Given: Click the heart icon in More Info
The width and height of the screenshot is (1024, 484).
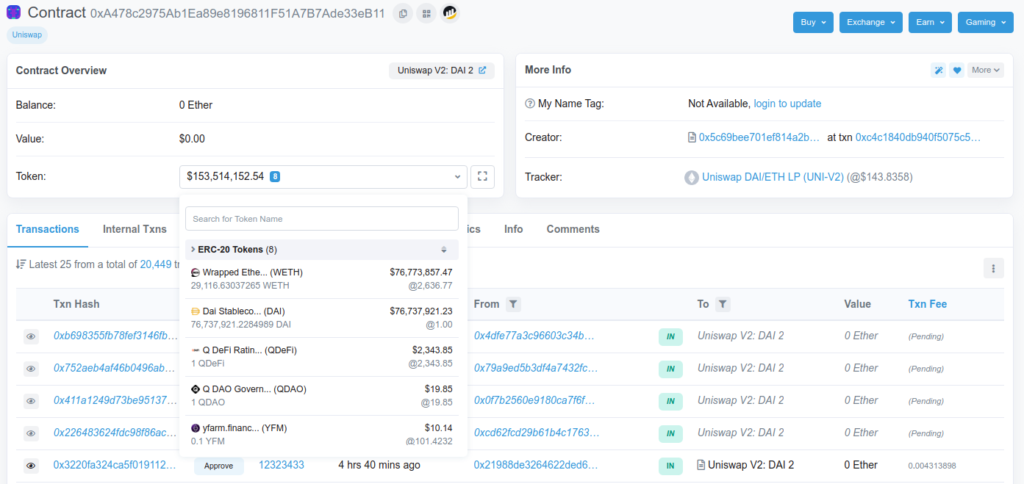Looking at the screenshot, I should coord(956,70).
